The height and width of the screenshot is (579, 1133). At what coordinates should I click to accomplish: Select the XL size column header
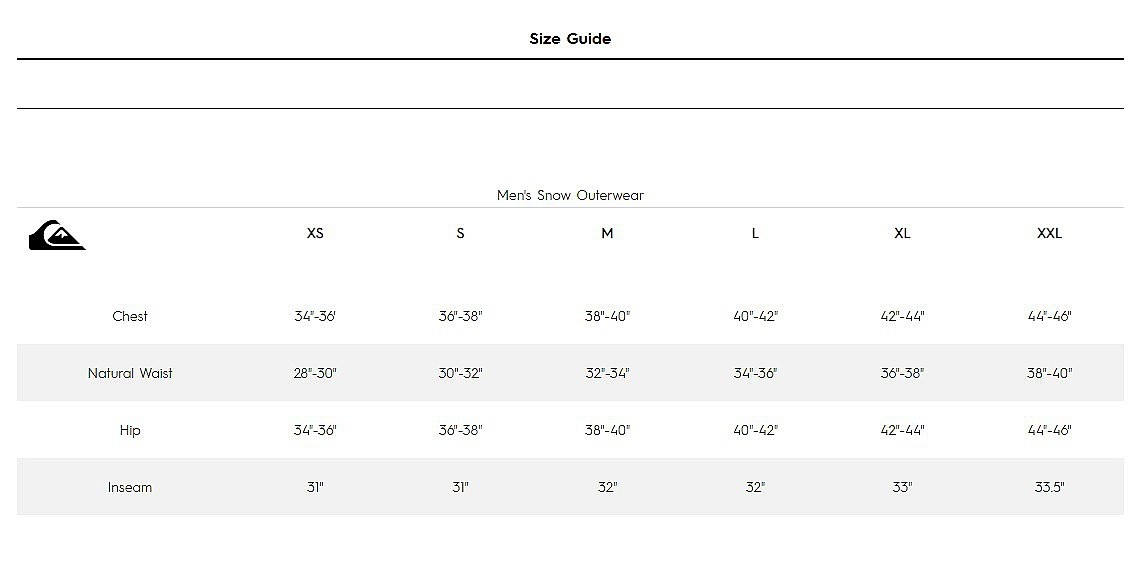902,233
